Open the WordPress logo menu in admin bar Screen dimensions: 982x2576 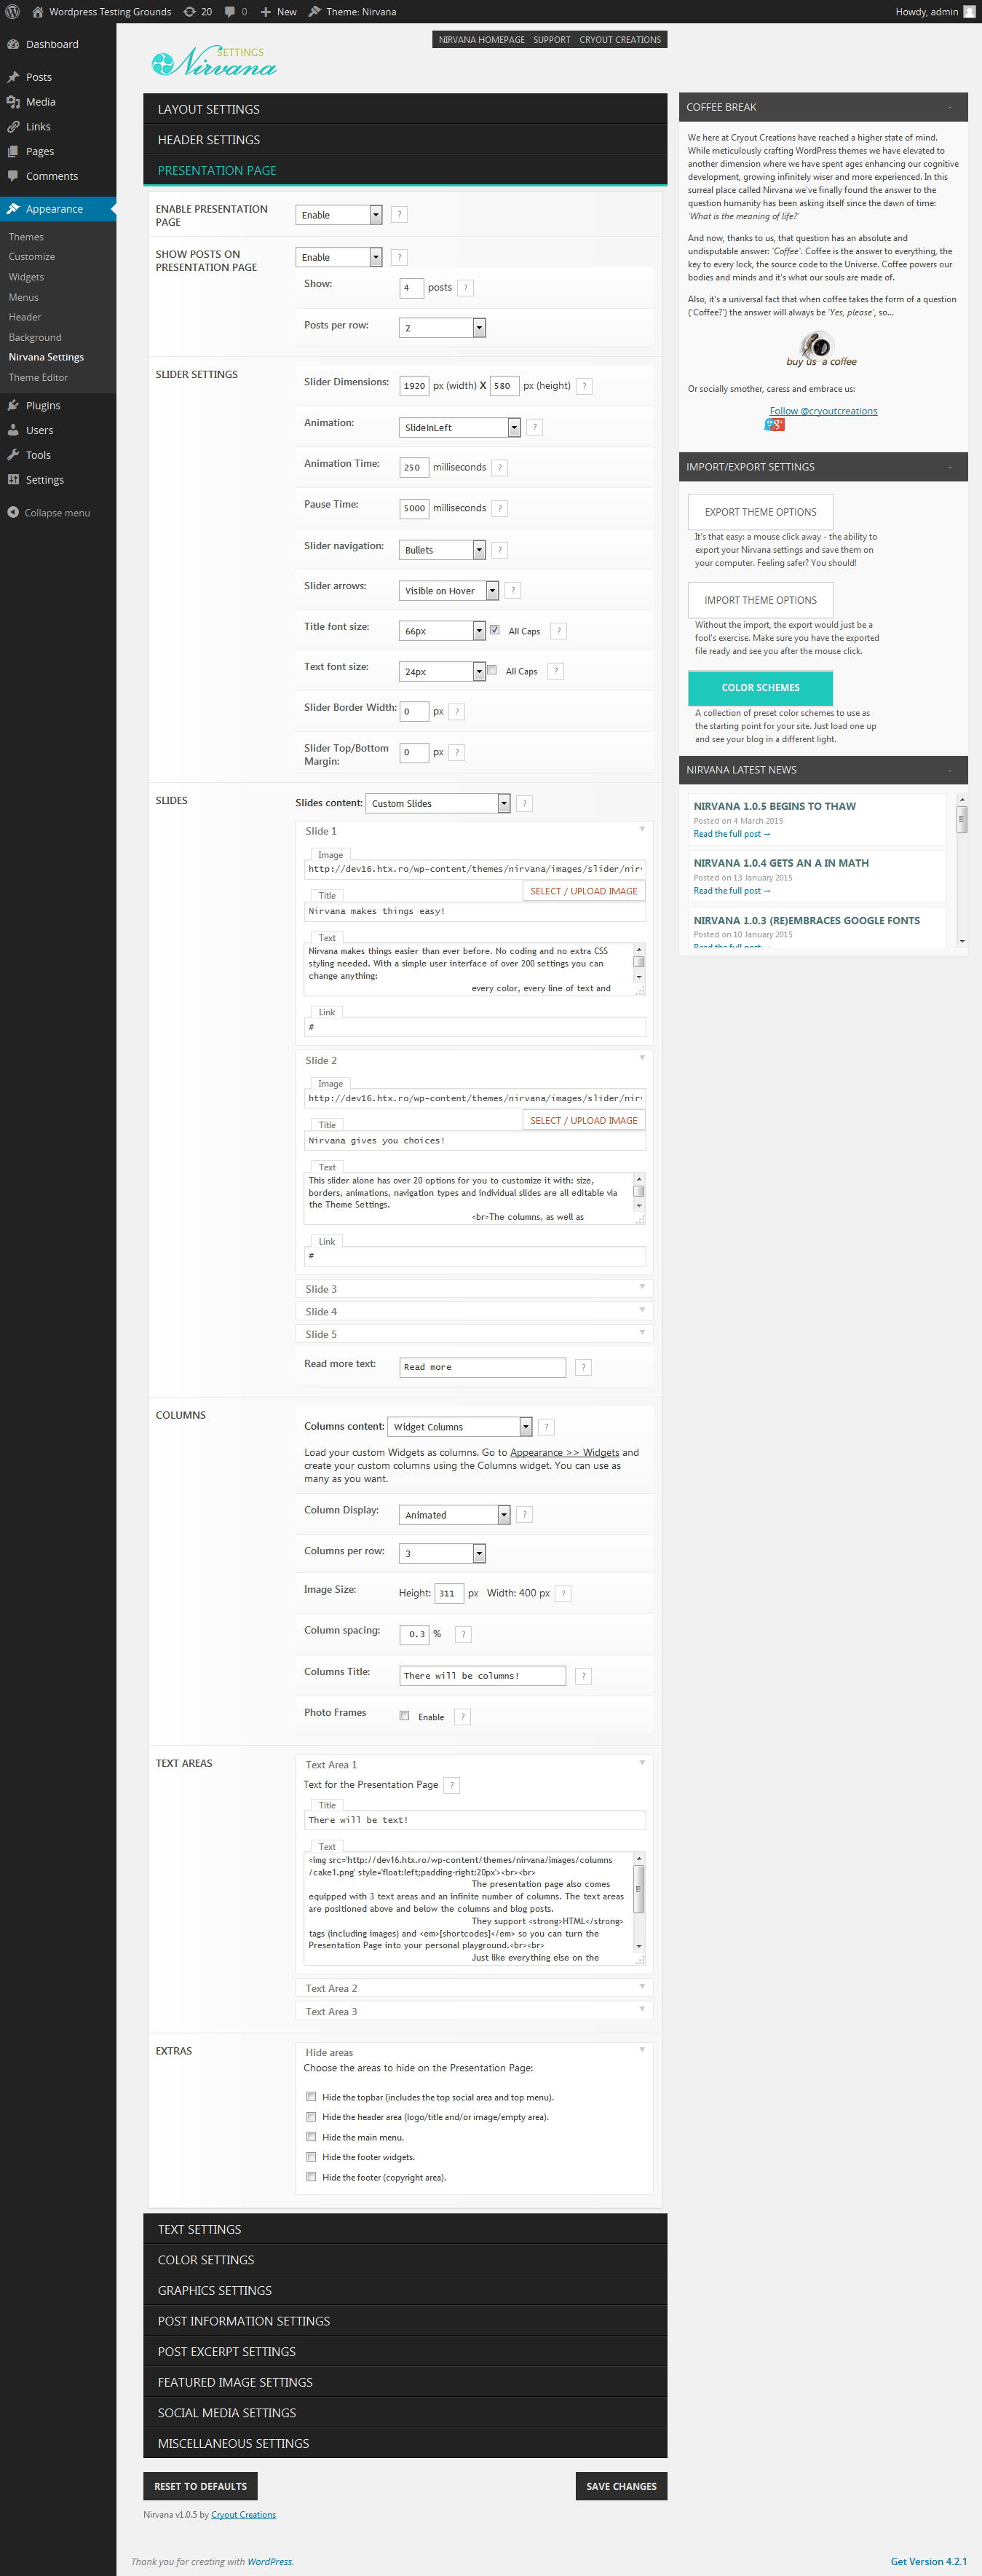12,12
